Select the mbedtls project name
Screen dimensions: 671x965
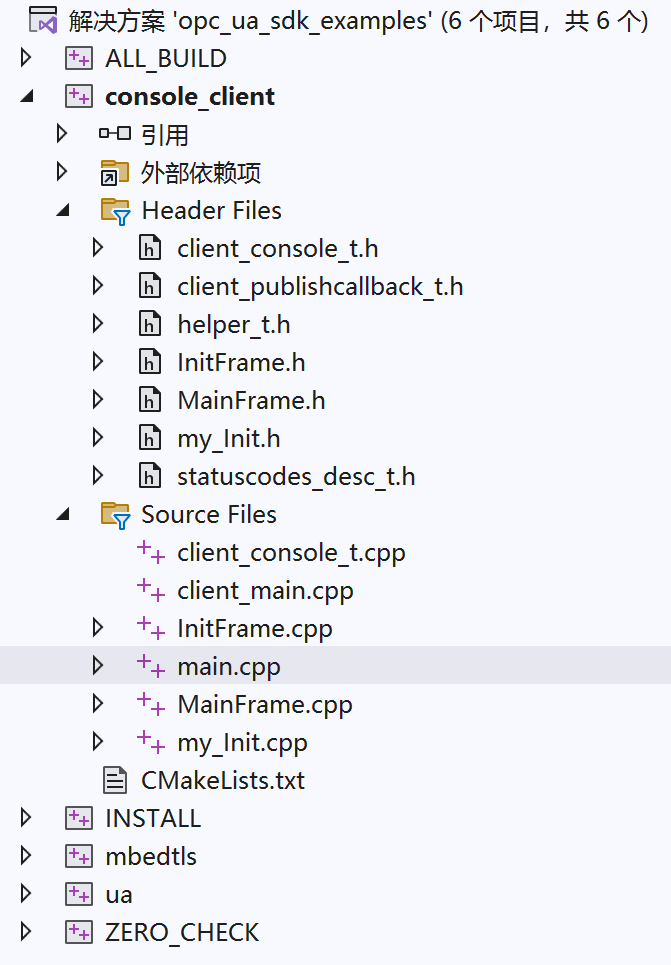pyautogui.click(x=151, y=856)
